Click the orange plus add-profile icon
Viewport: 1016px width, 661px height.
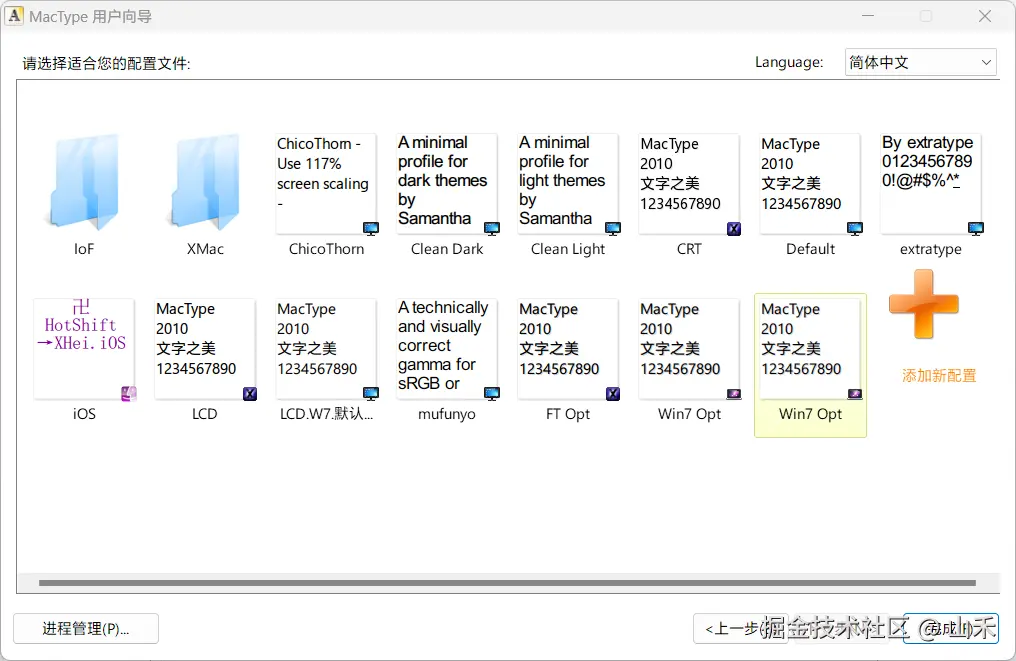923,305
